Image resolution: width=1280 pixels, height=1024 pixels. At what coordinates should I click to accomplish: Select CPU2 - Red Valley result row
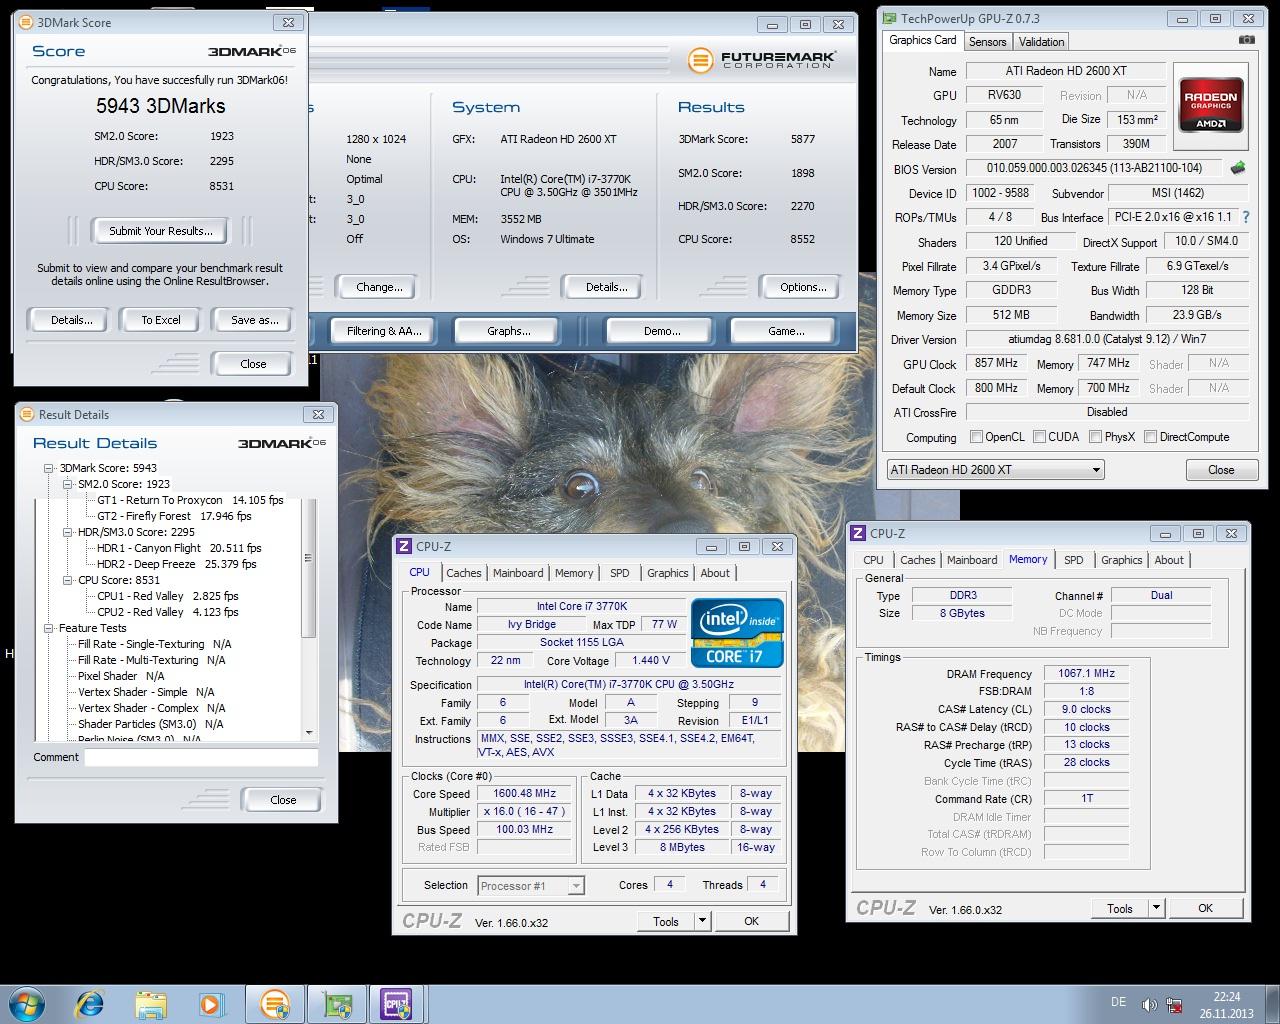click(167, 612)
